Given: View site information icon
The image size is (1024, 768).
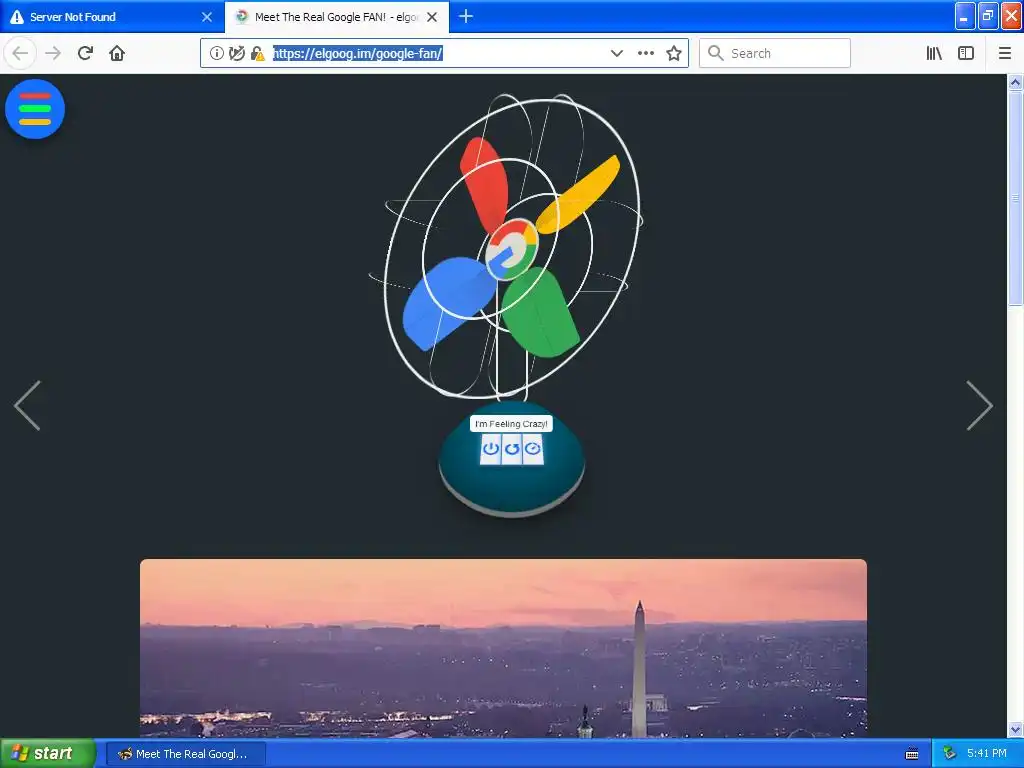Looking at the screenshot, I should point(217,54).
